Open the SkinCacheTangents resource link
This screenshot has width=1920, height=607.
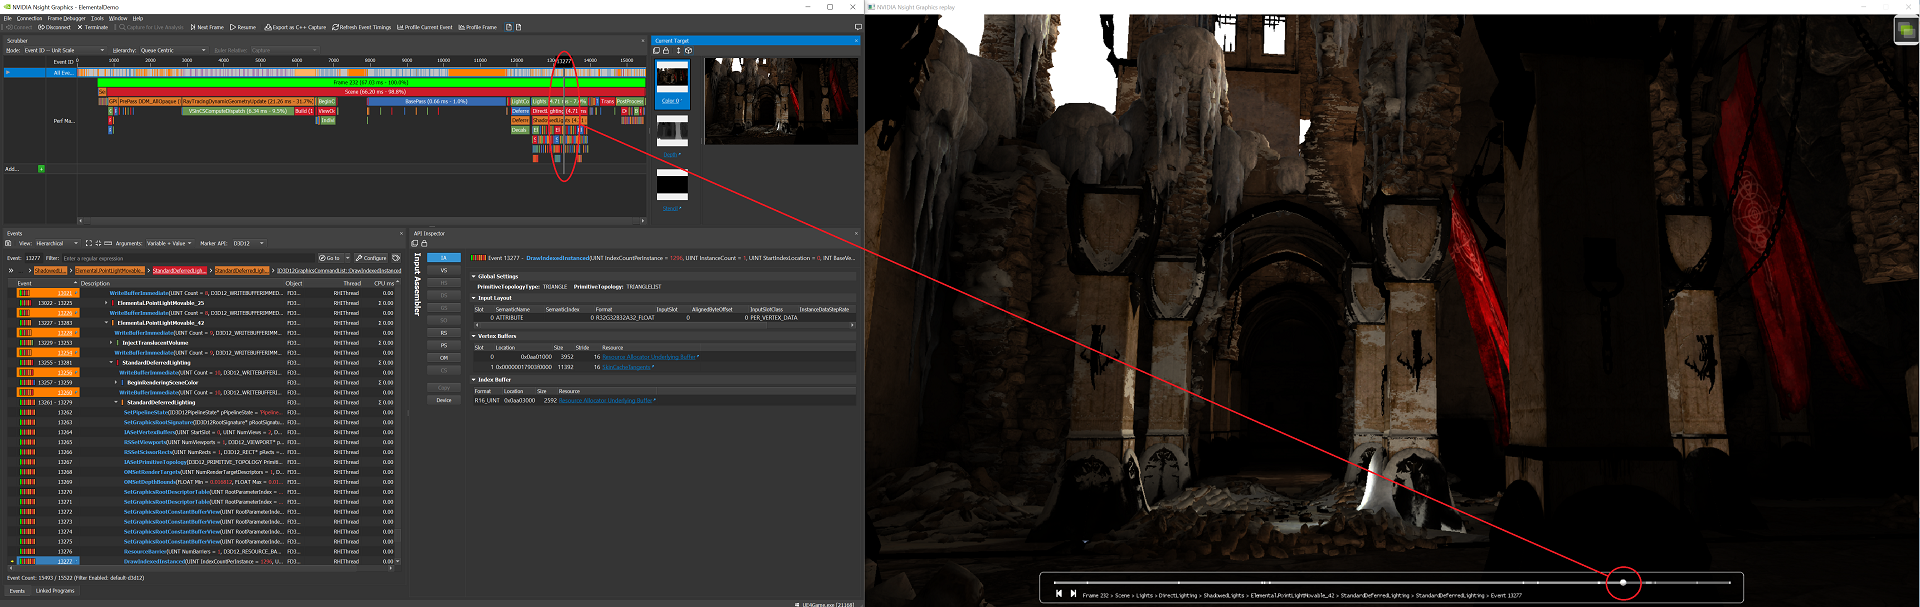pyautogui.click(x=627, y=367)
